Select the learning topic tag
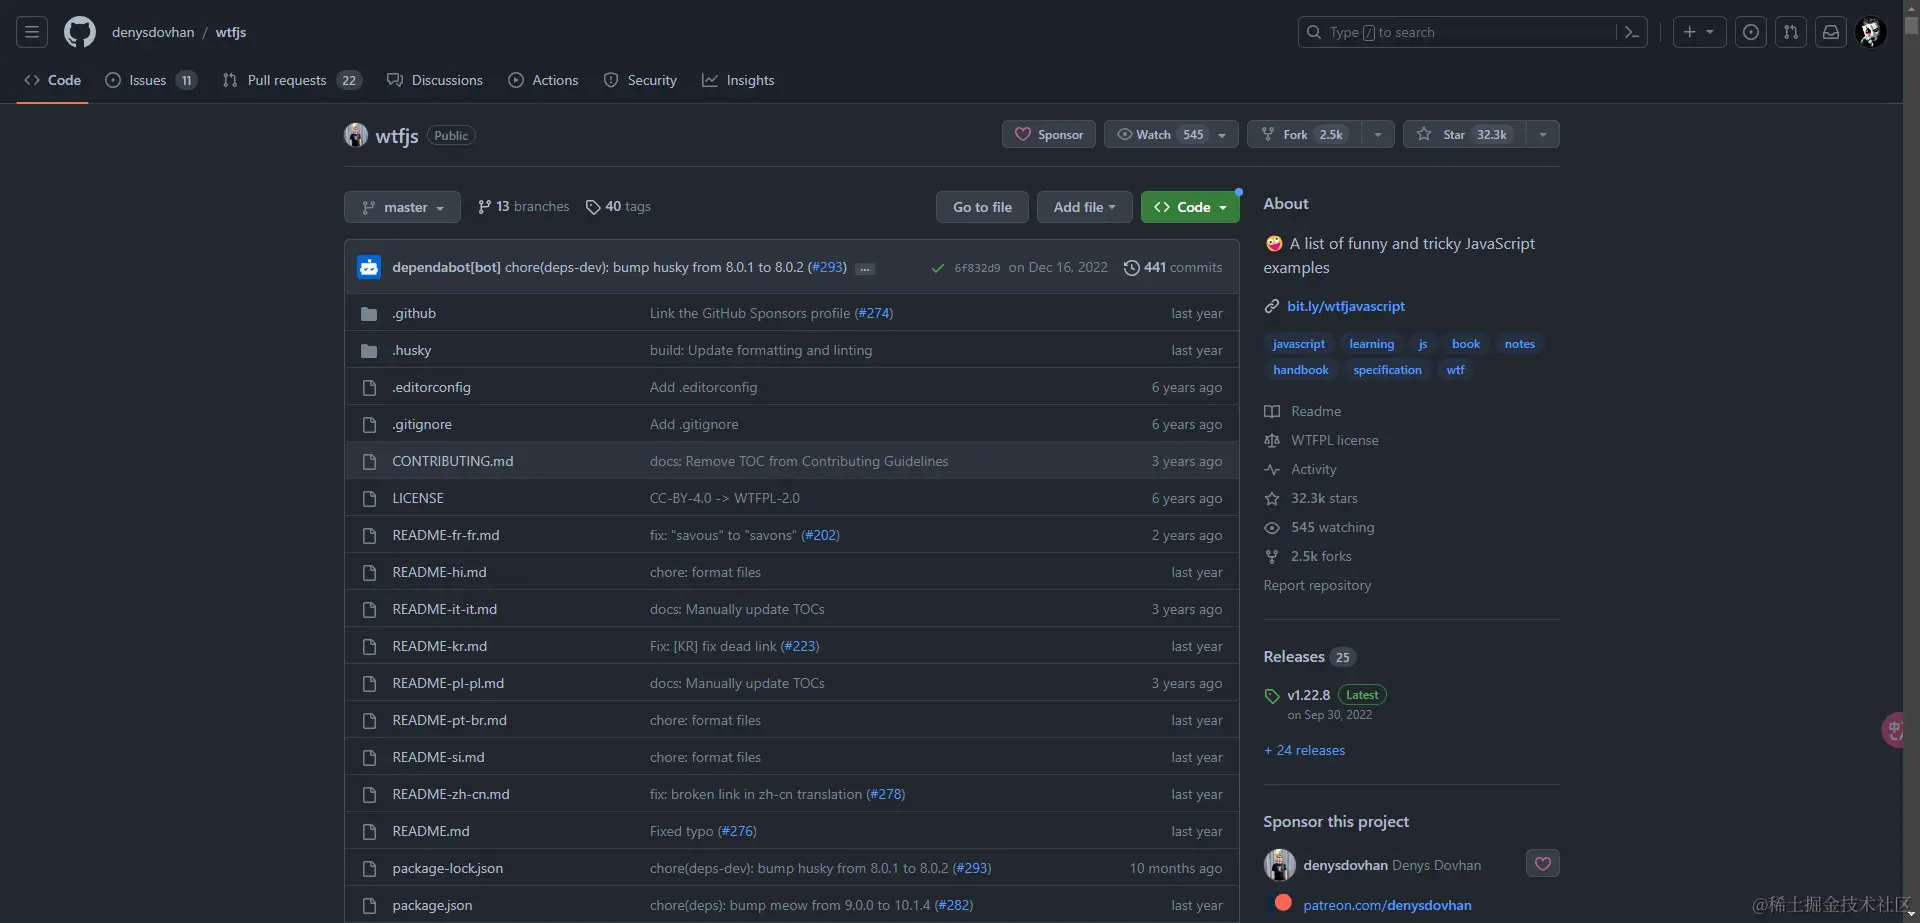 pyautogui.click(x=1371, y=344)
